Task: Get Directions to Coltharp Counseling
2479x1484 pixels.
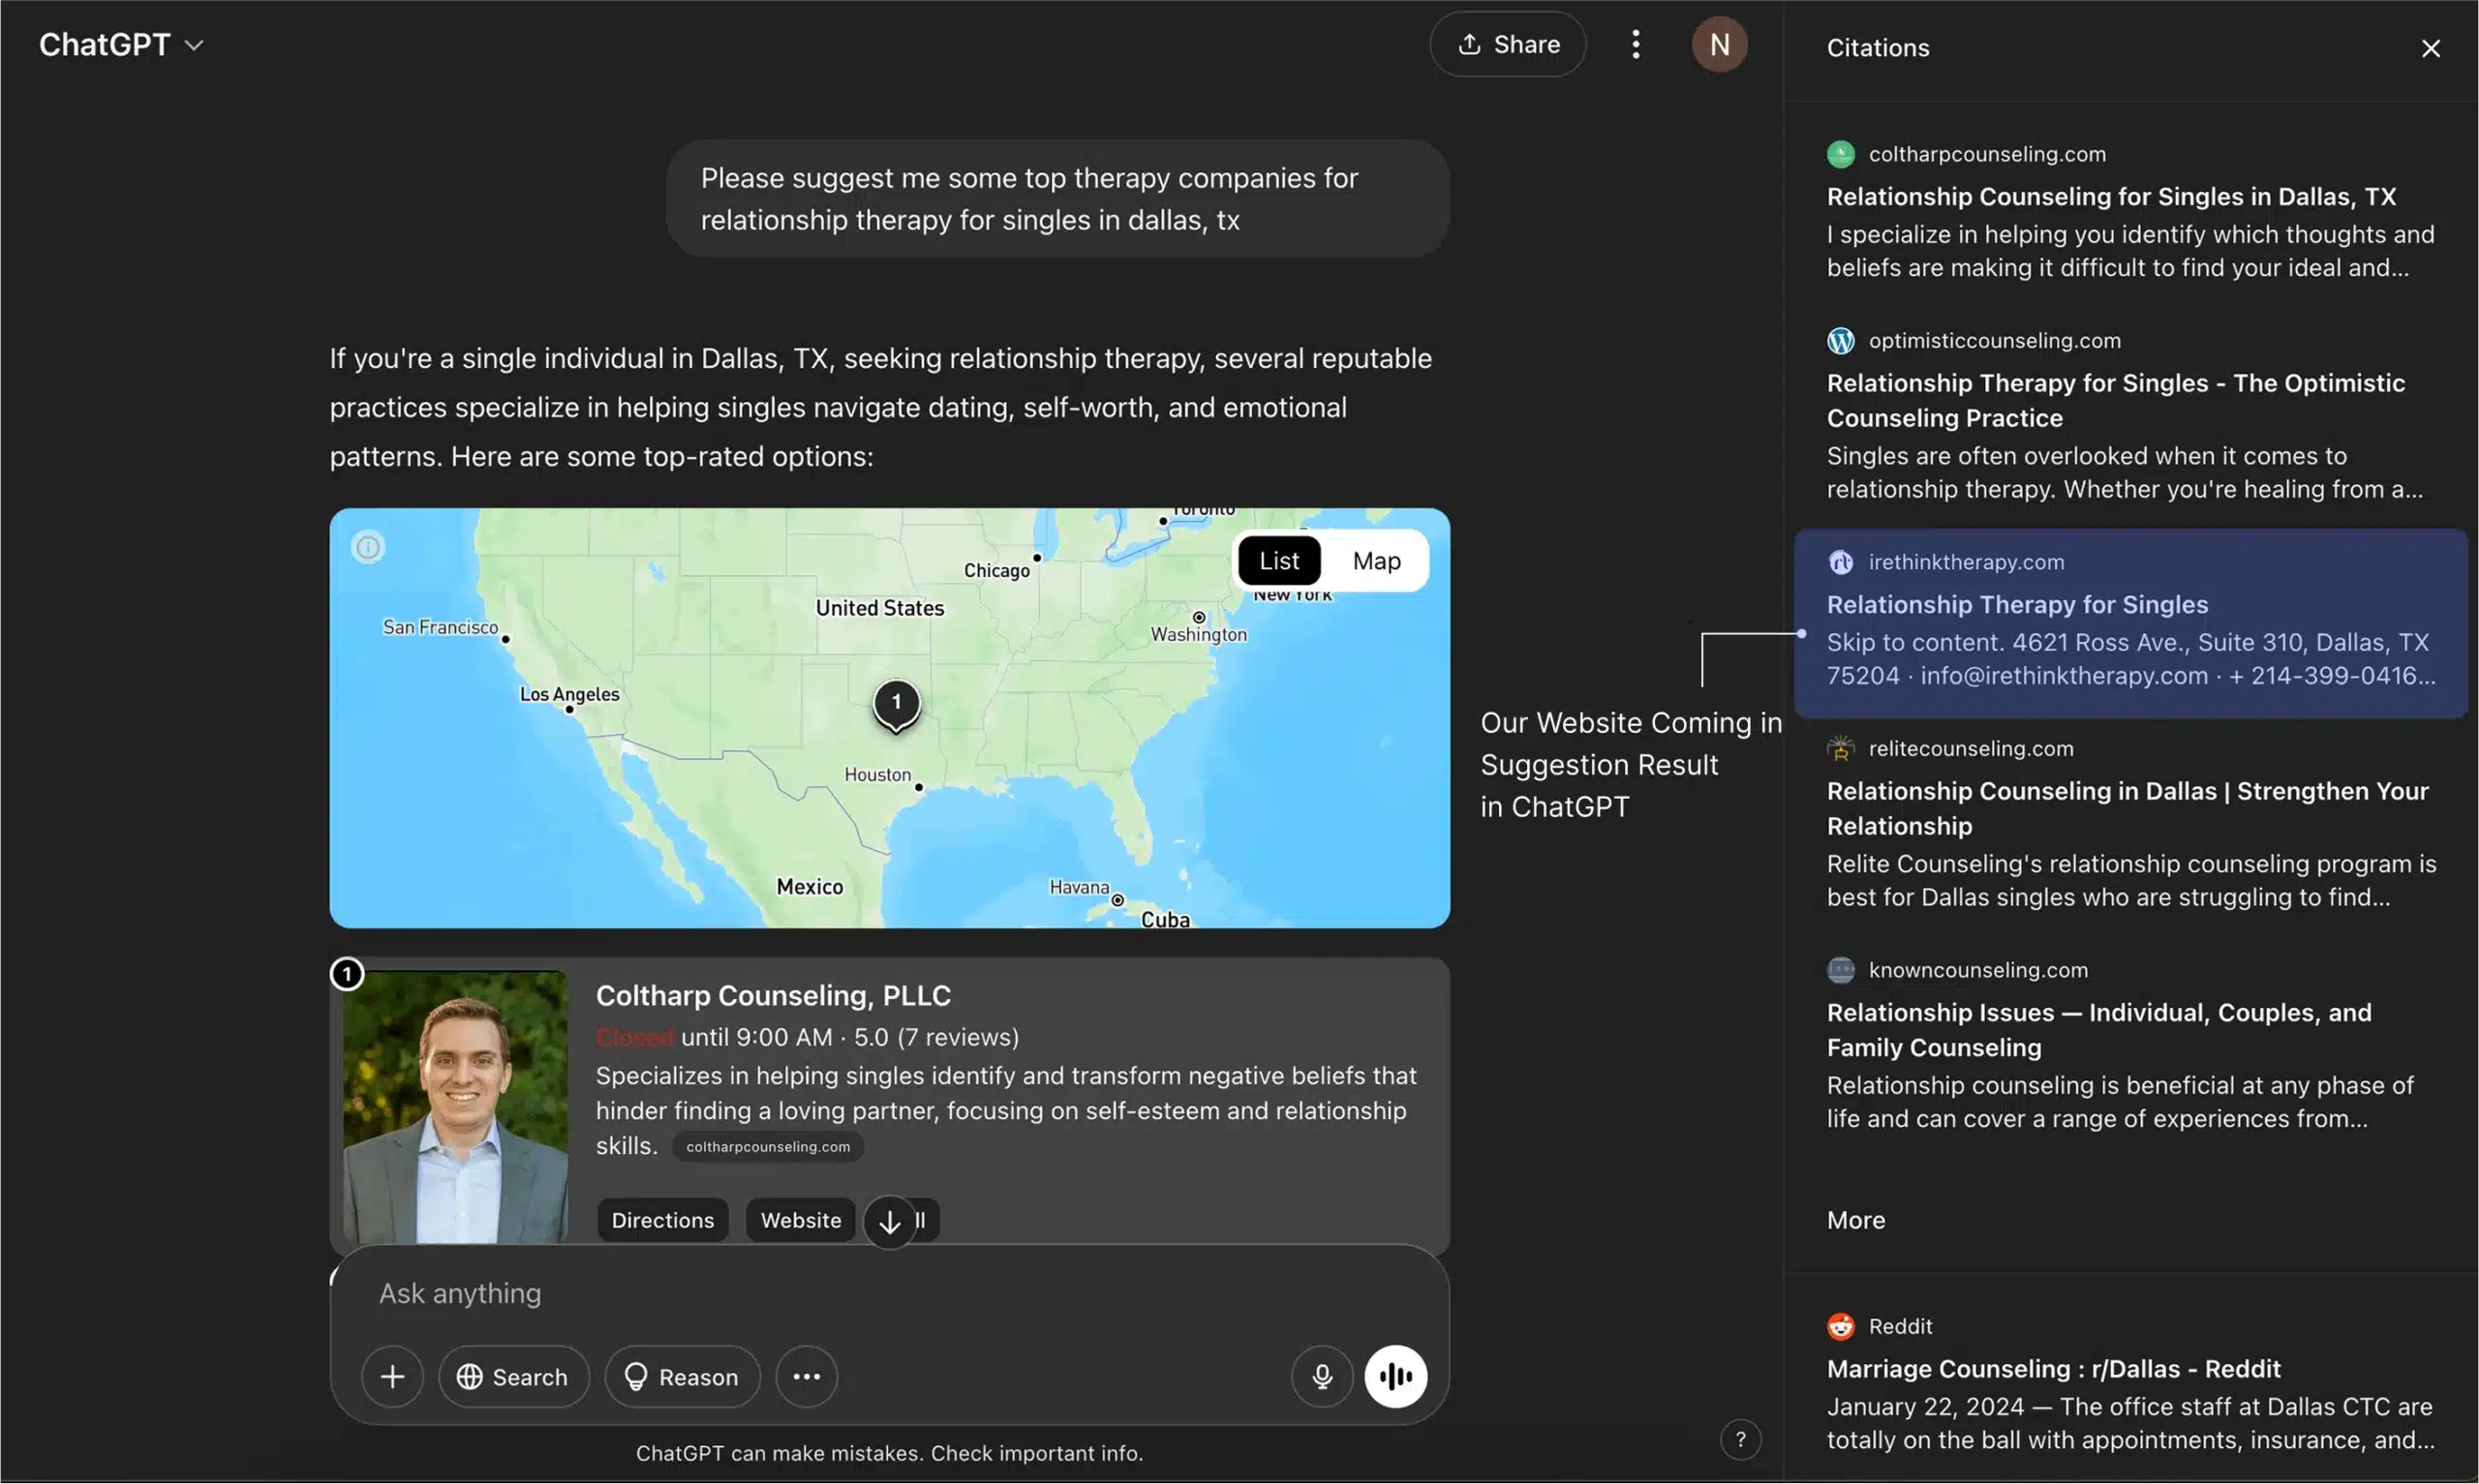Action: click(x=663, y=1220)
